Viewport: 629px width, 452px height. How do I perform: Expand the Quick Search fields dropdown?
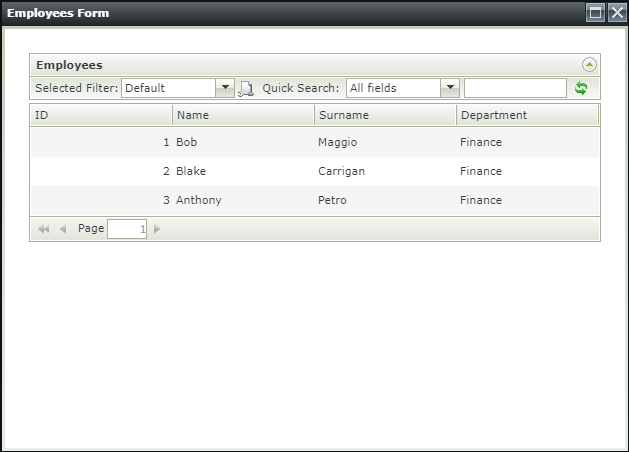(450, 88)
